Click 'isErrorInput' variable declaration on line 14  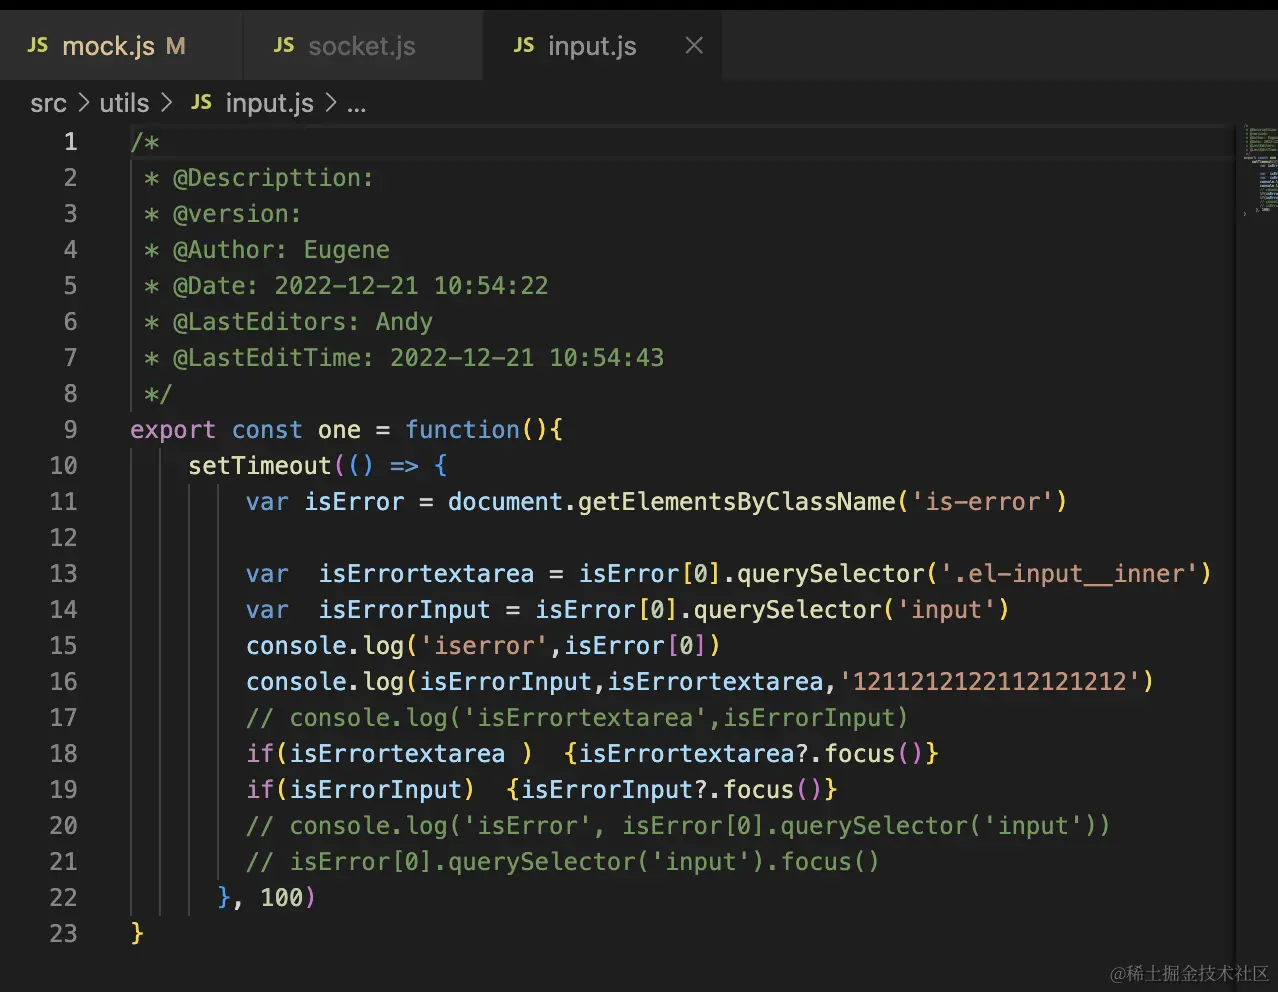404,610
